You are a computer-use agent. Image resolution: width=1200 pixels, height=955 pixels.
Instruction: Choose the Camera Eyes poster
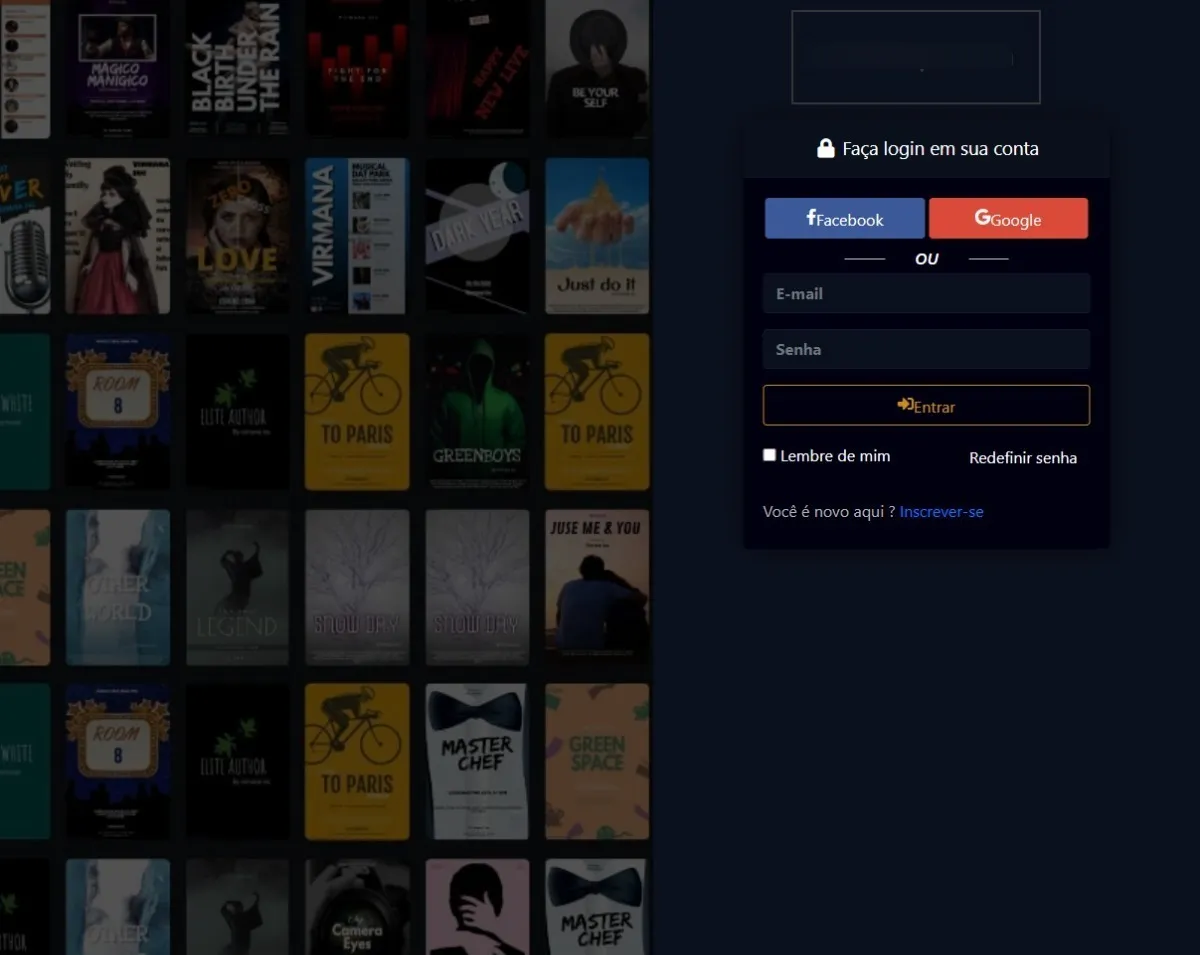pos(357,907)
